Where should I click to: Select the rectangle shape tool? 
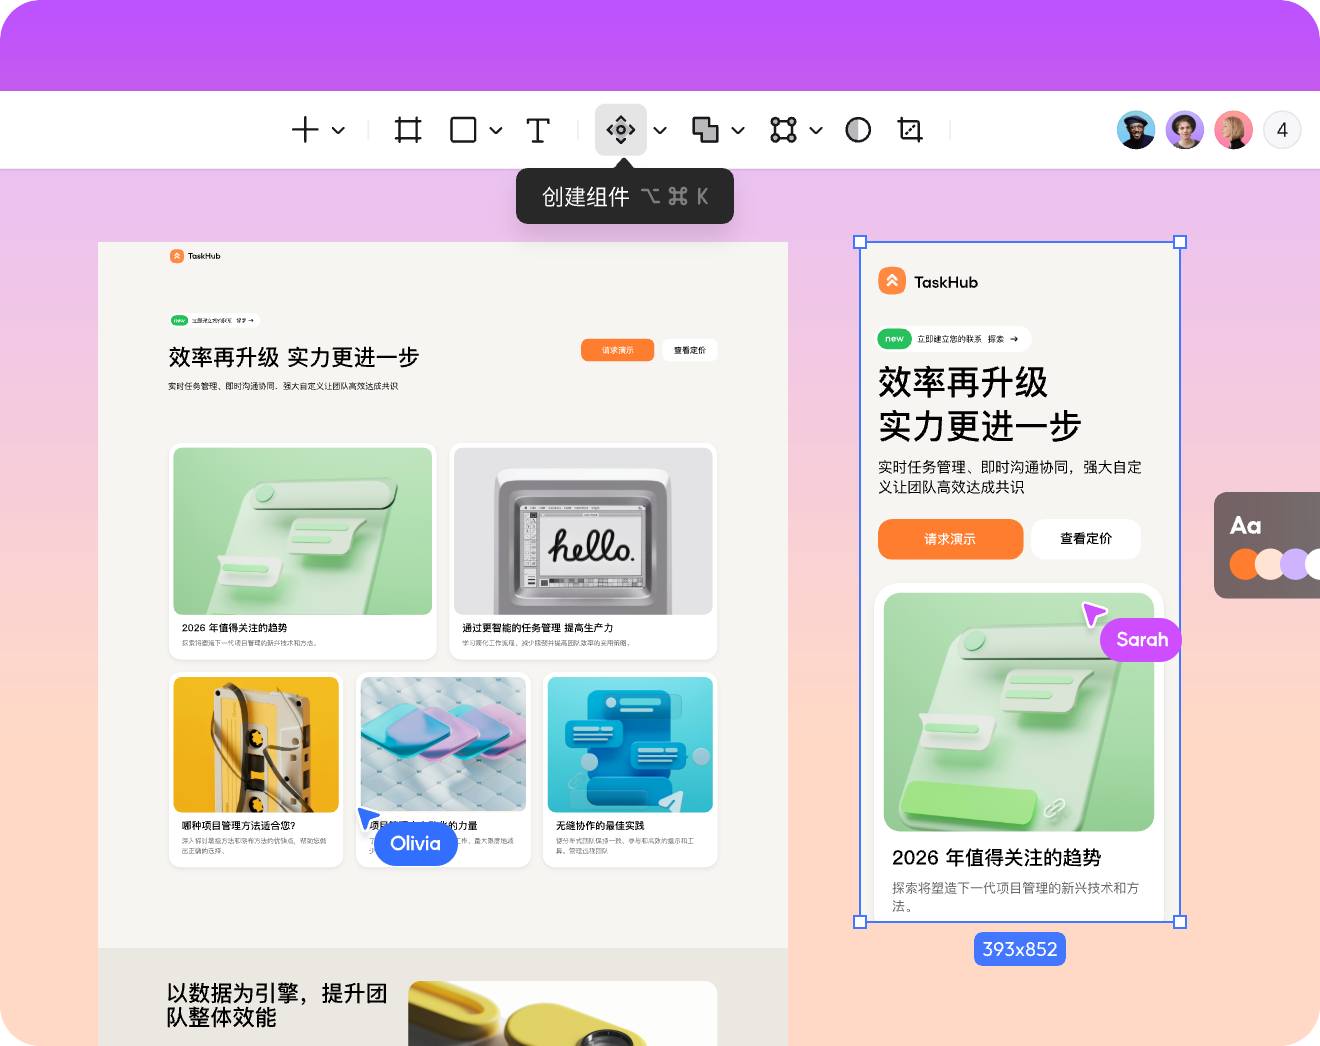point(463,130)
